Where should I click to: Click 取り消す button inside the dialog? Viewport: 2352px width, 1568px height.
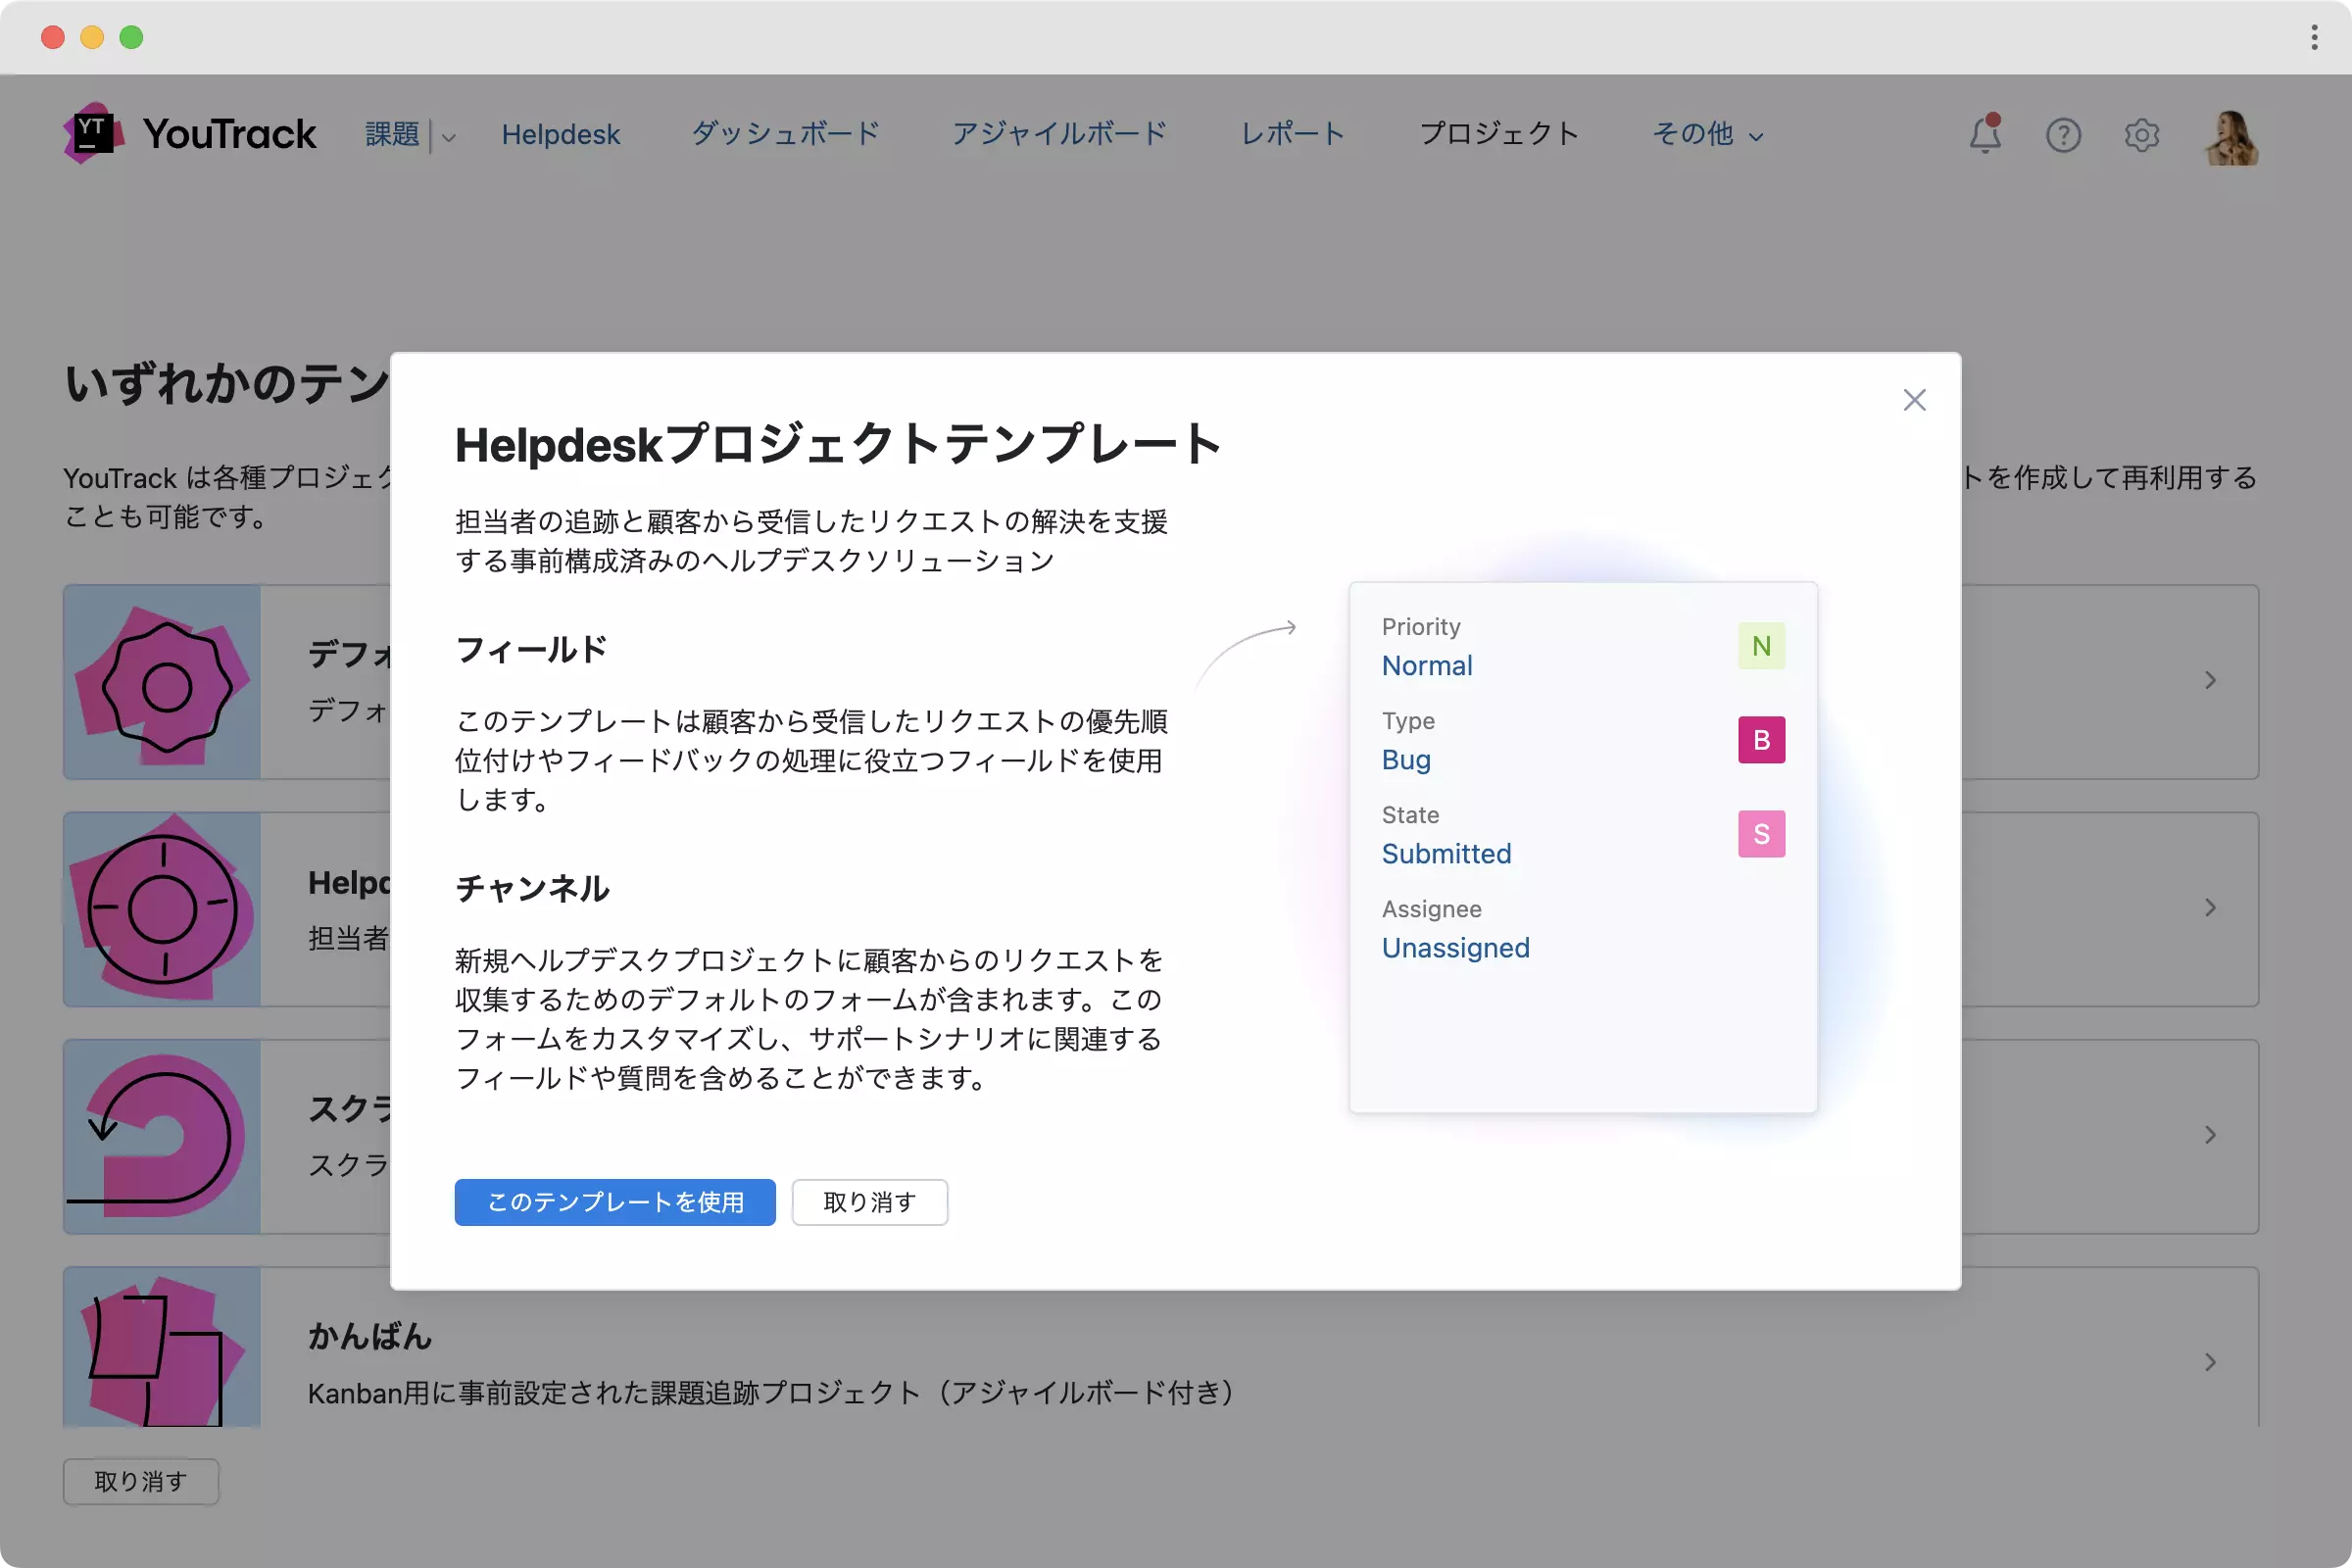click(869, 1202)
